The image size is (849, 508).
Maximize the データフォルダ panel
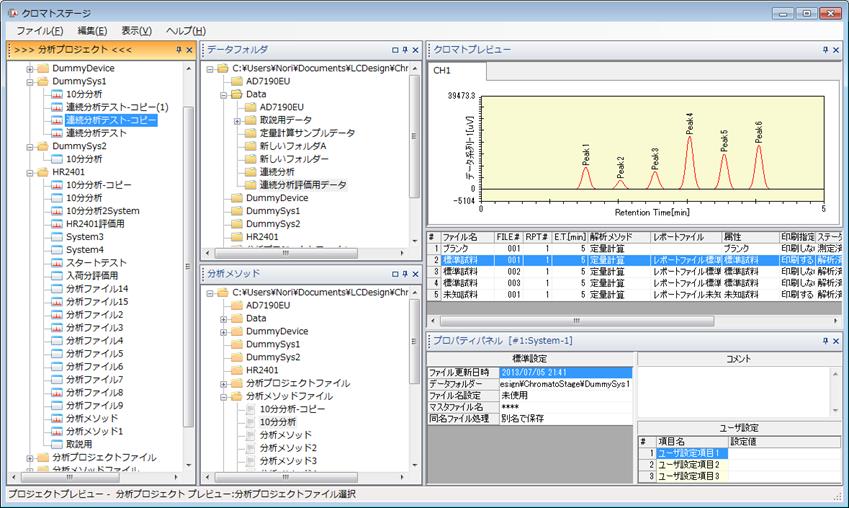[395, 49]
